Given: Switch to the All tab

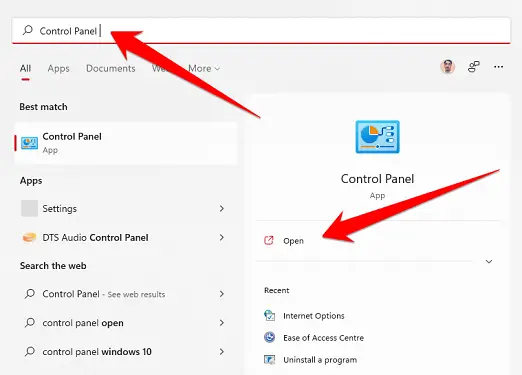Looking at the screenshot, I should tap(25, 68).
